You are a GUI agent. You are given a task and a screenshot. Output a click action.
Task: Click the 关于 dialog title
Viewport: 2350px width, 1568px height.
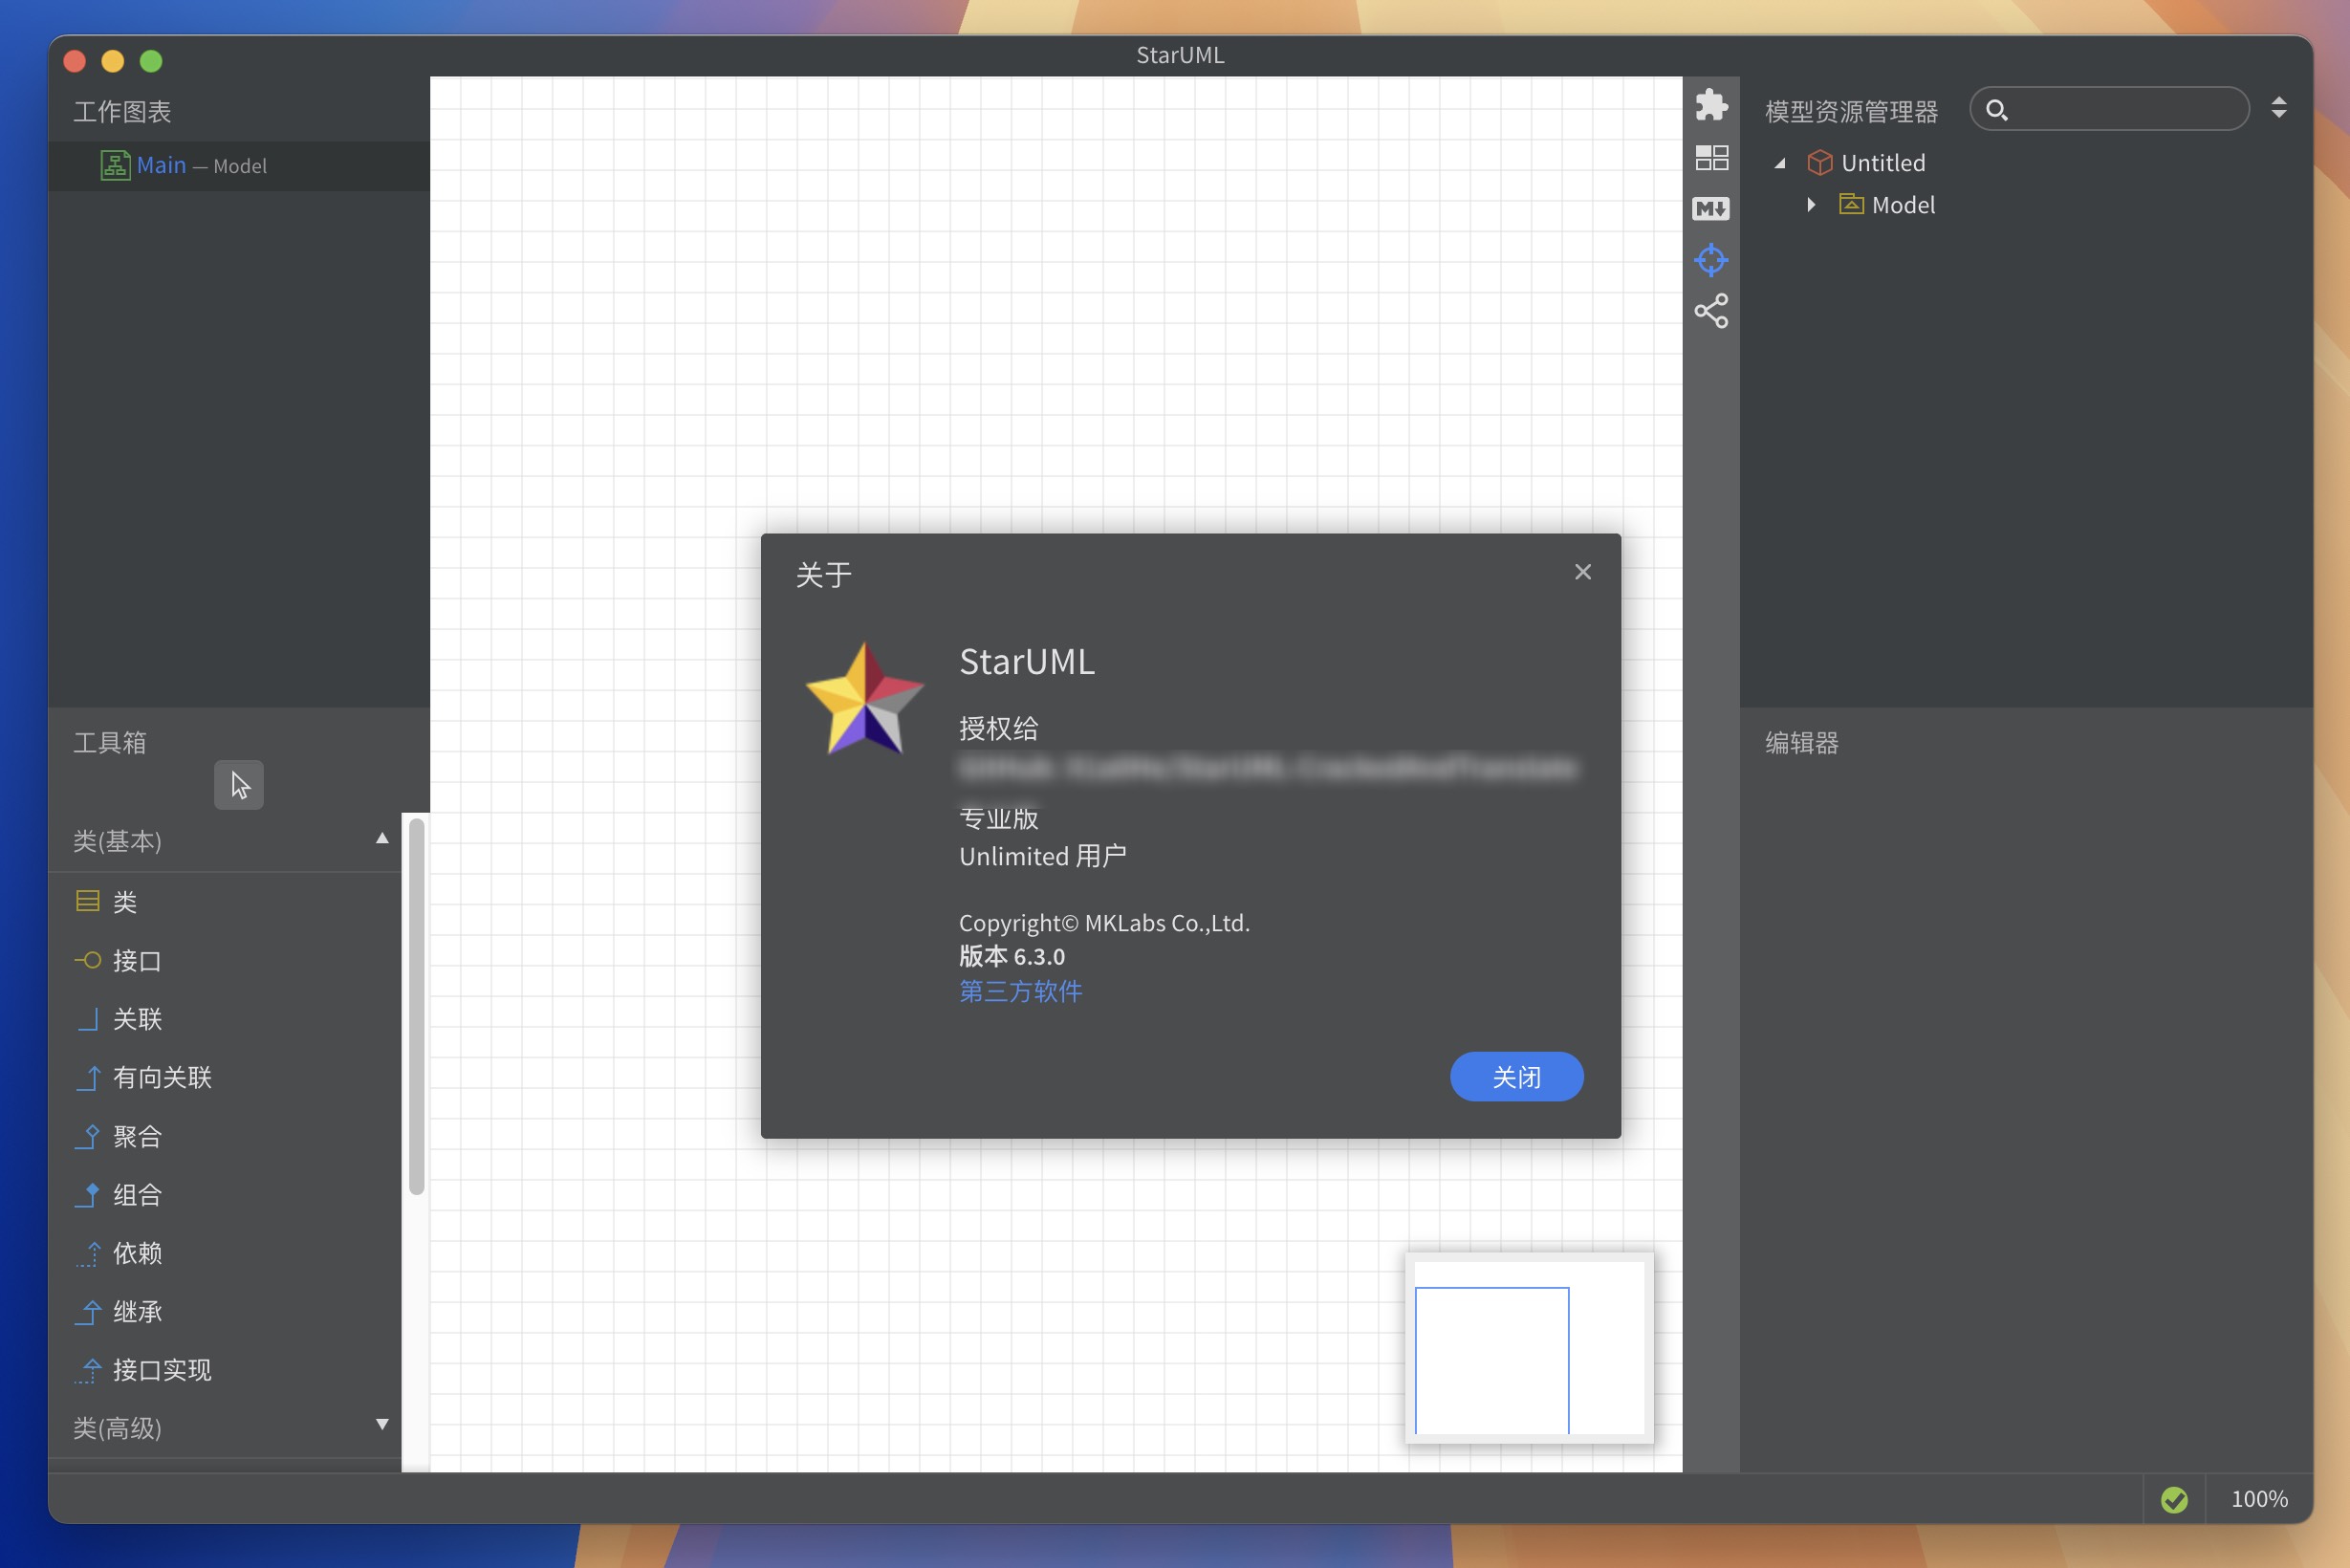[x=823, y=575]
